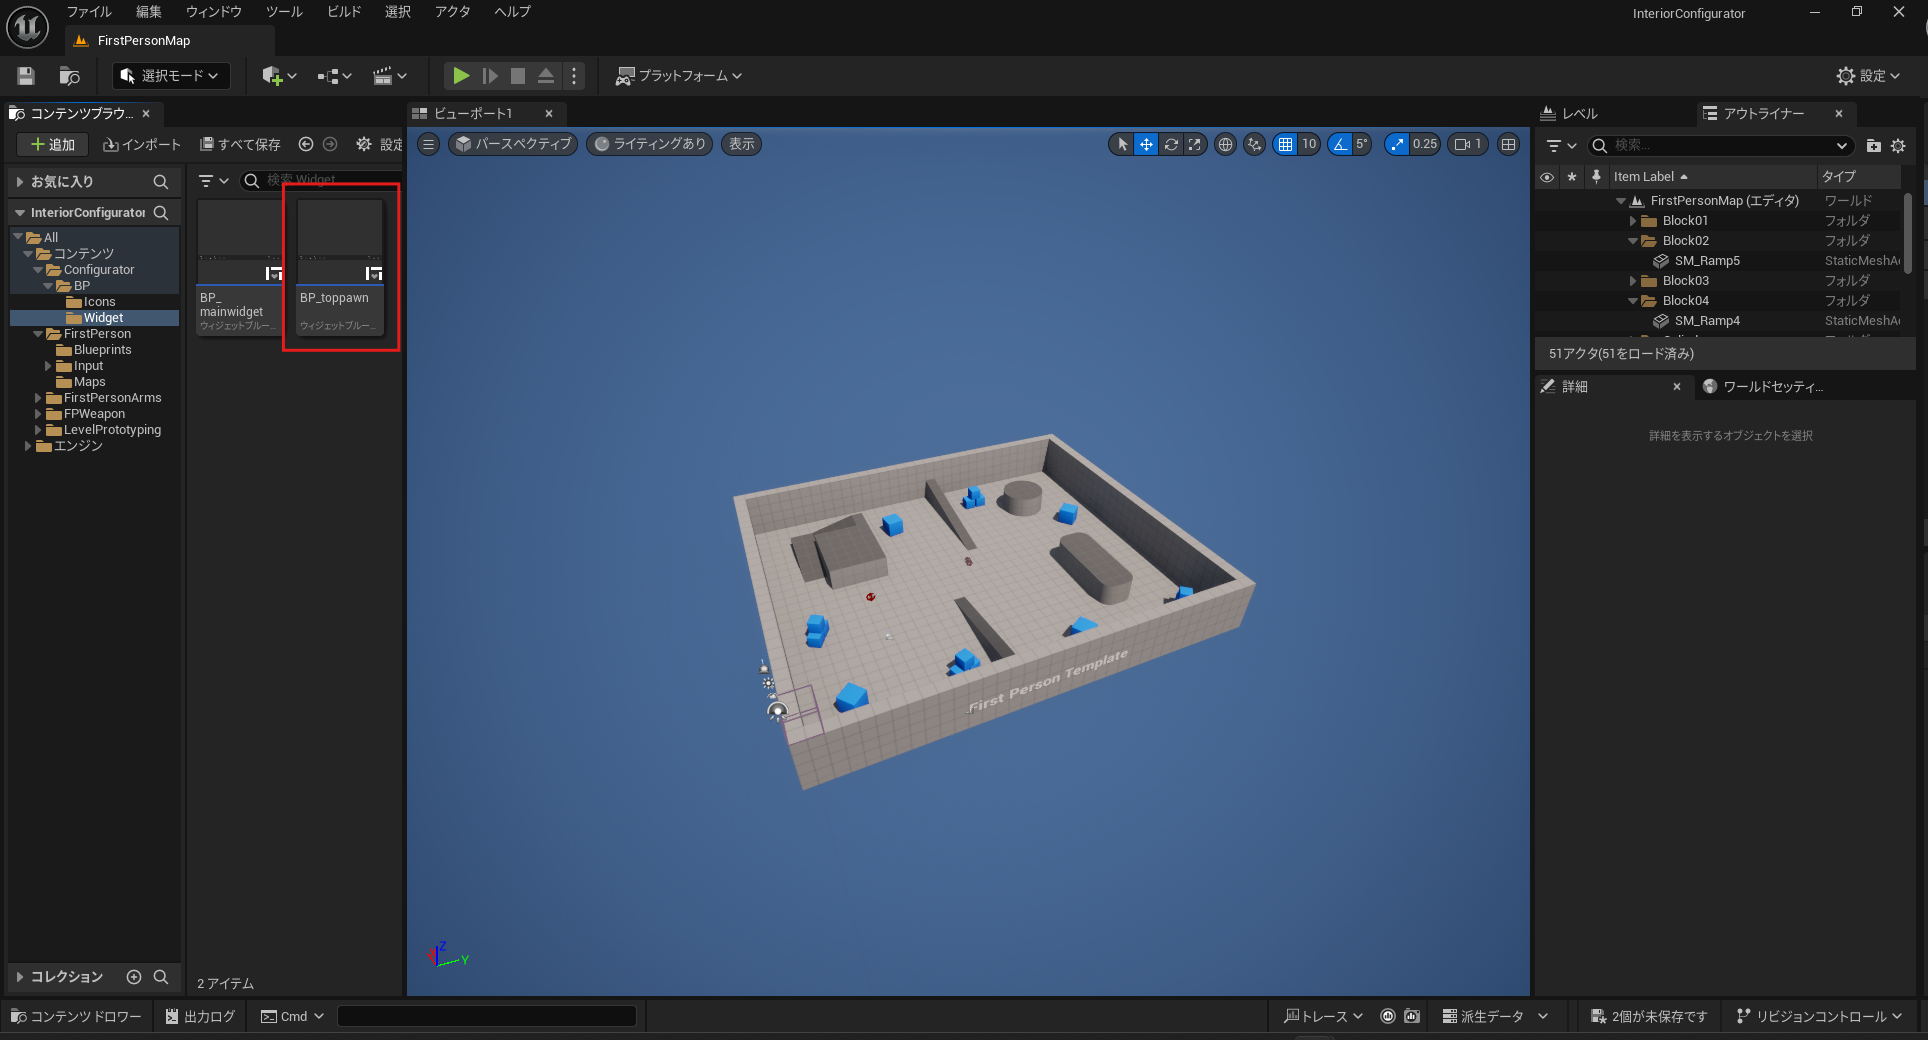Click the world coordinate globe icon
This screenshot has width=1928, height=1040.
coord(1225,145)
